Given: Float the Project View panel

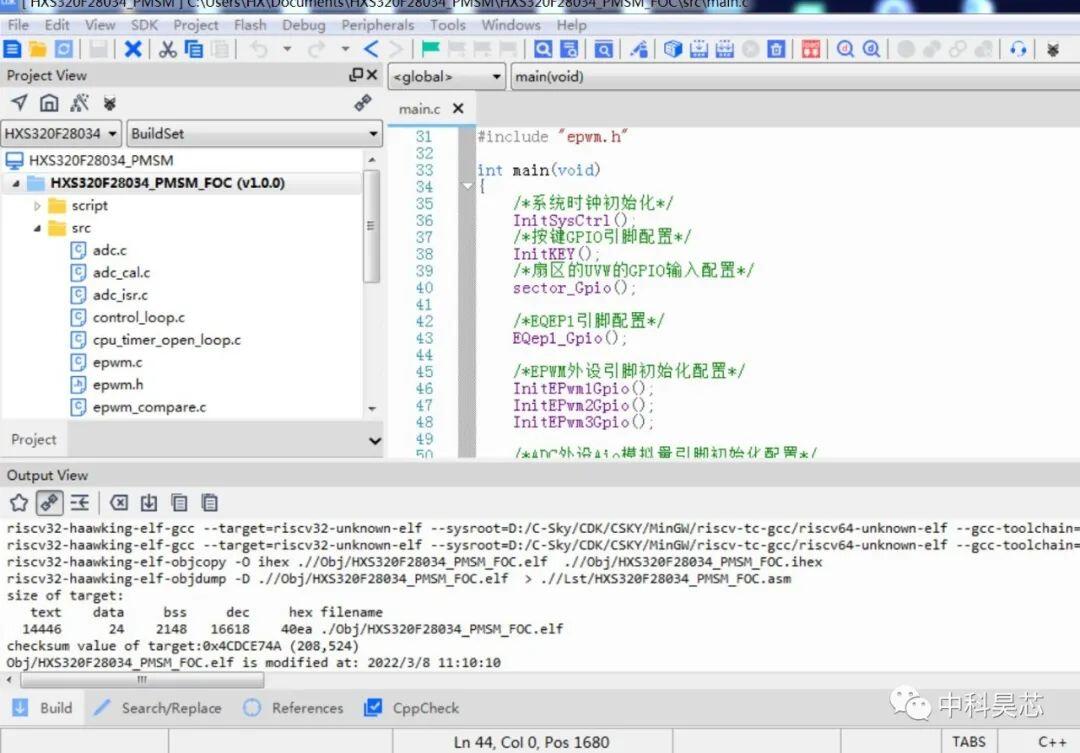Looking at the screenshot, I should pos(356,74).
